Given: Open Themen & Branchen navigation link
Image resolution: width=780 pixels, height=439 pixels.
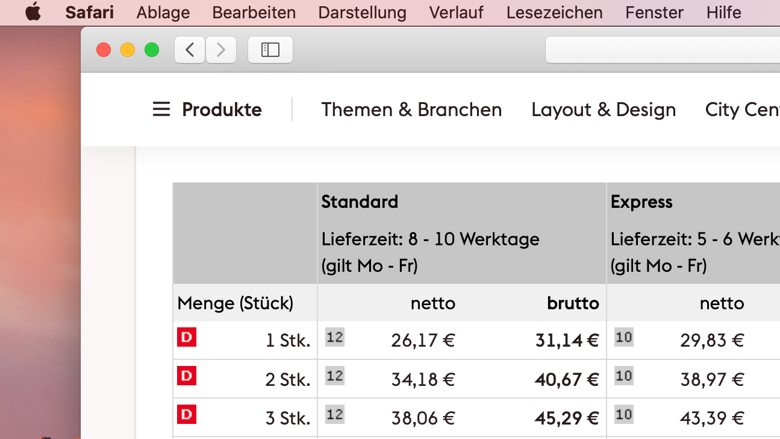Looking at the screenshot, I should click(x=411, y=109).
